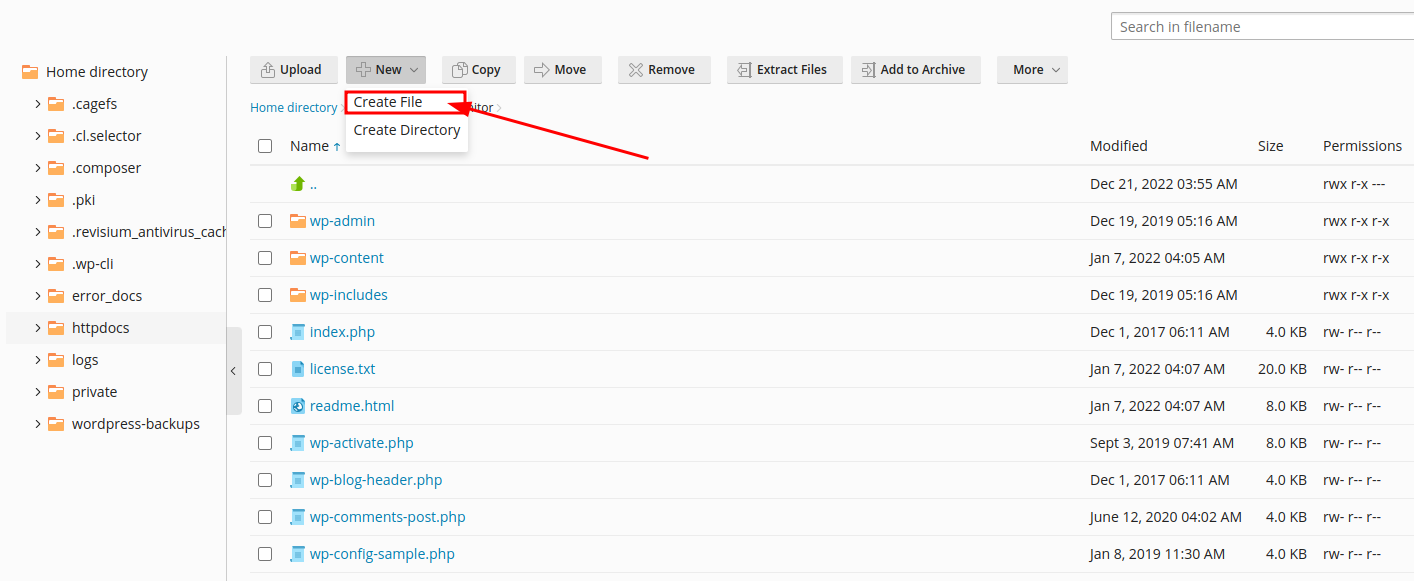1414x581 pixels.
Task: Select Create Directory menu entry
Action: pos(407,130)
